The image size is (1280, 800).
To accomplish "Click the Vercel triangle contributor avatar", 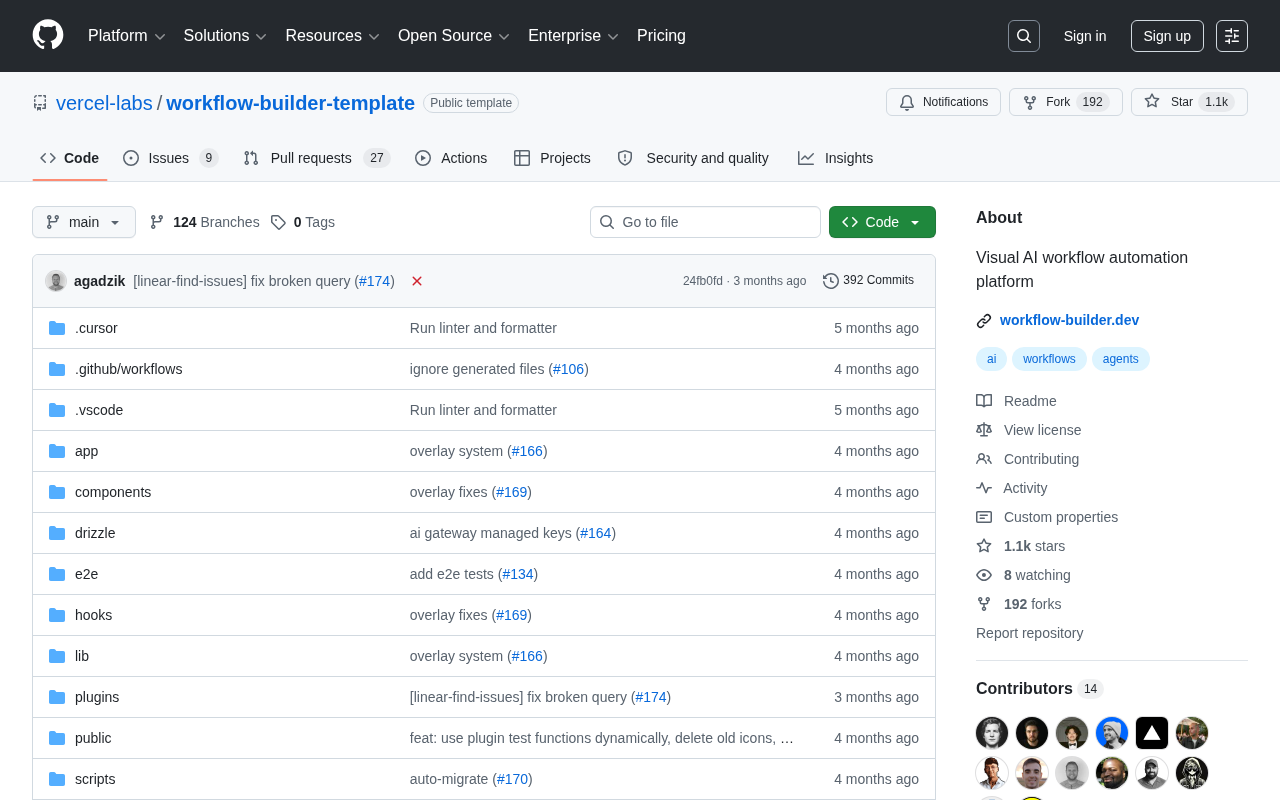I will point(1152,733).
